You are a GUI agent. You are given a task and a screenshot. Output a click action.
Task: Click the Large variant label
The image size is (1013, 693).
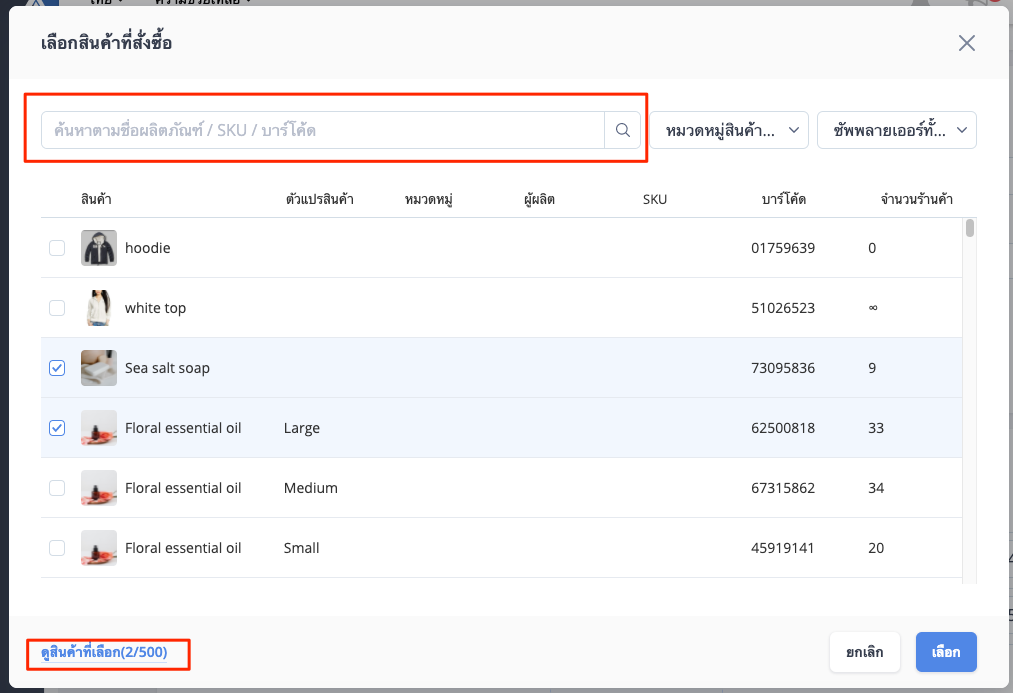302,428
